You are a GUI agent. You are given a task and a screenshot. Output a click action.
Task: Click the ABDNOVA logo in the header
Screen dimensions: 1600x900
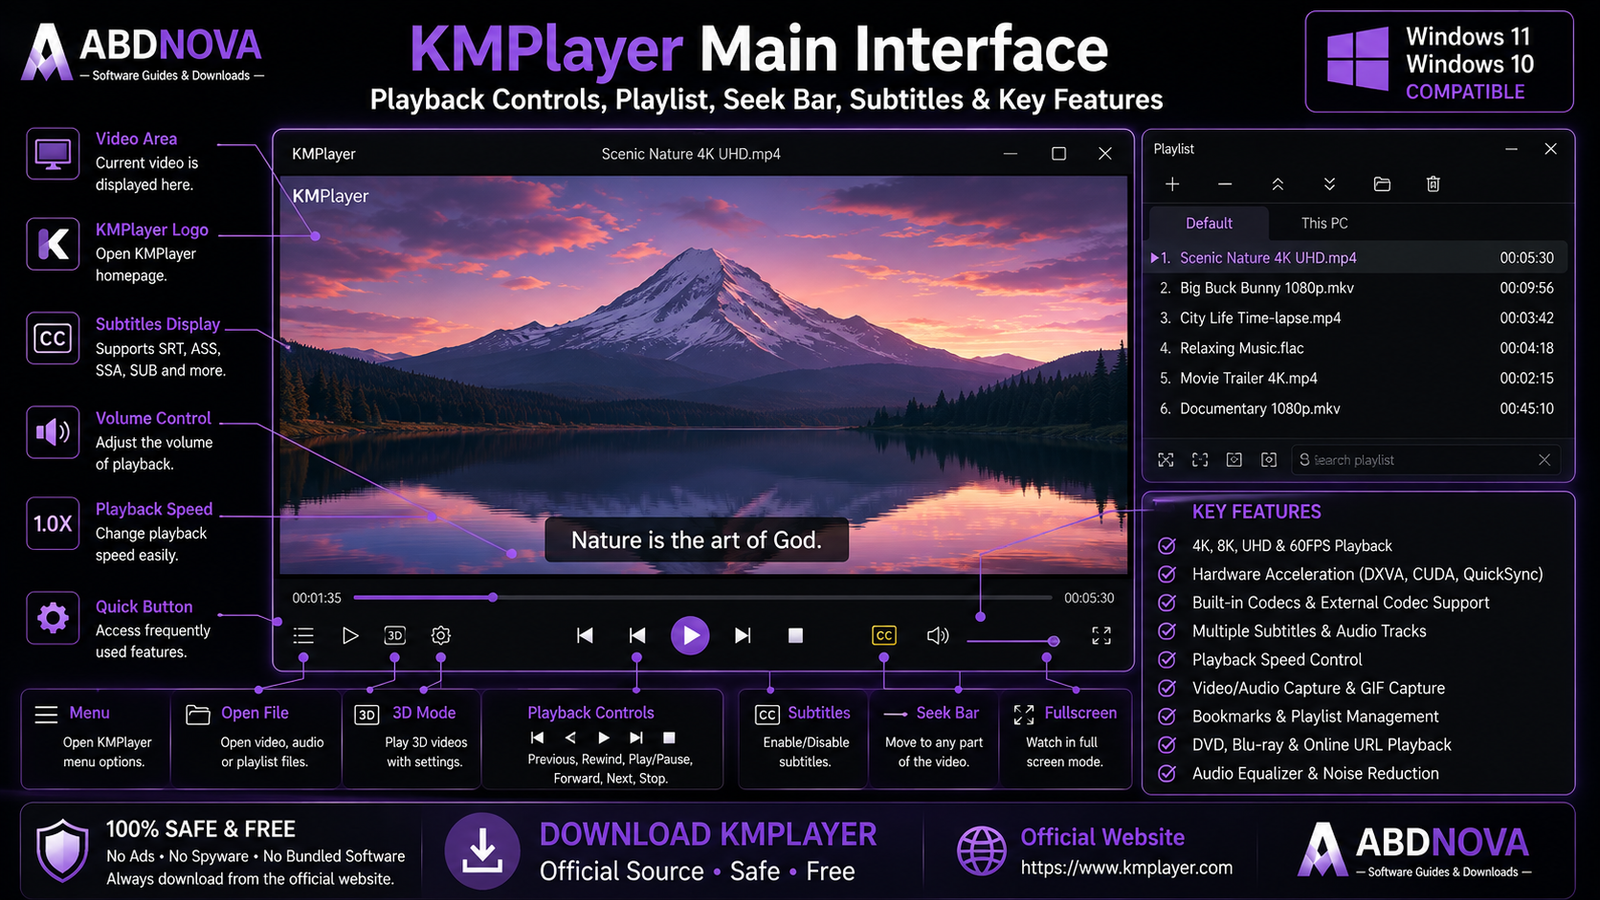(142, 52)
